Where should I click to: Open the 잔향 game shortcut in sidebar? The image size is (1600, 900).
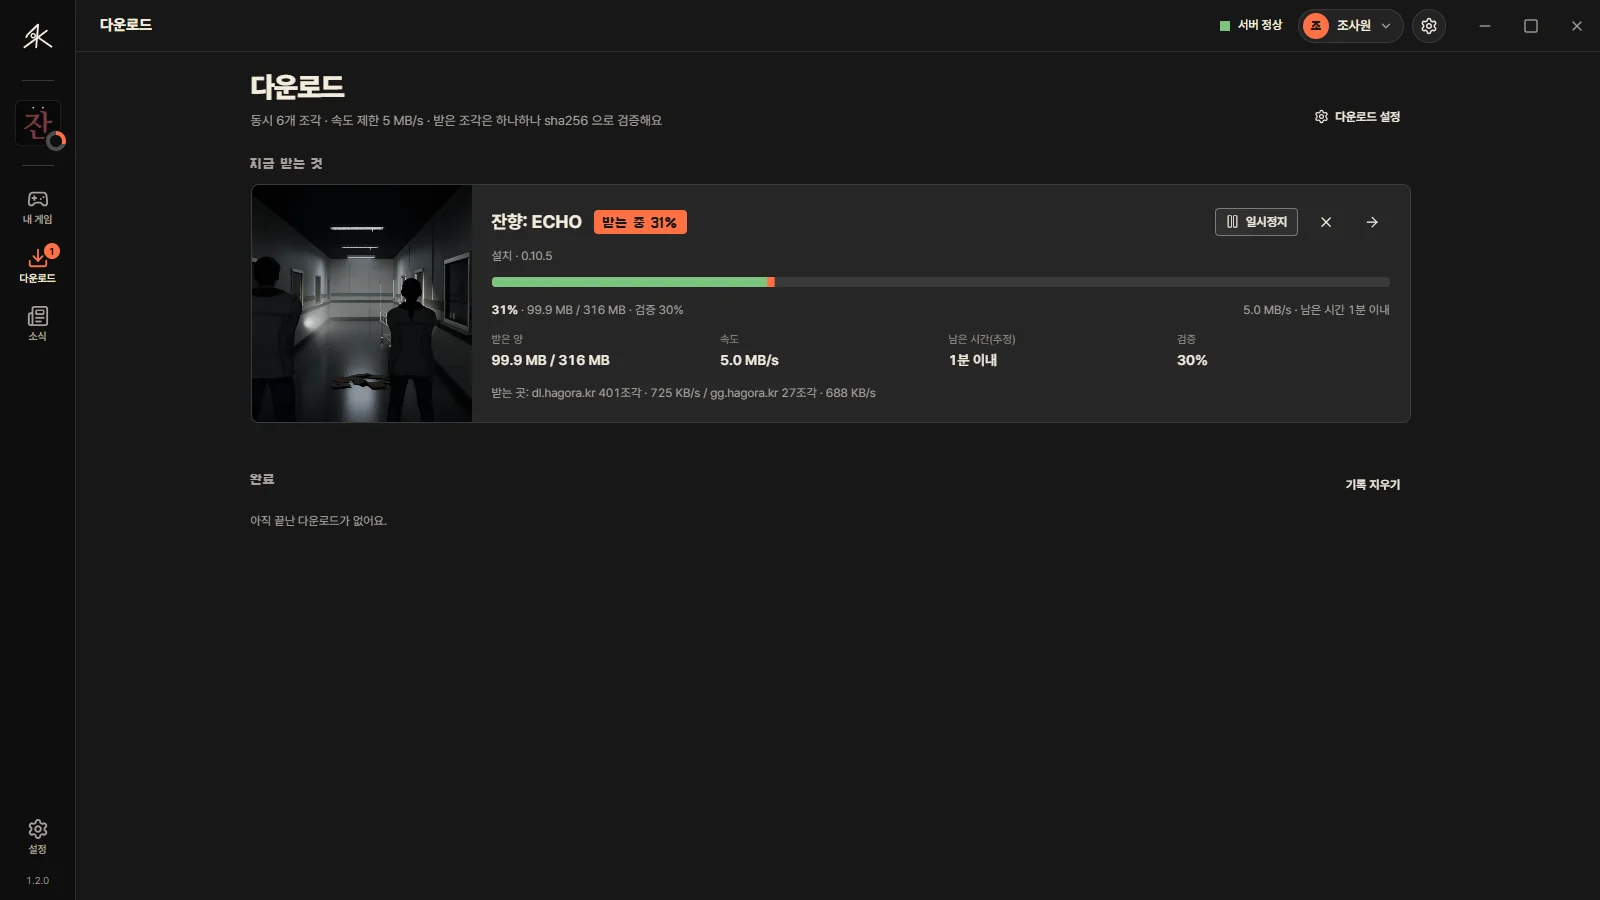pyautogui.click(x=38, y=124)
